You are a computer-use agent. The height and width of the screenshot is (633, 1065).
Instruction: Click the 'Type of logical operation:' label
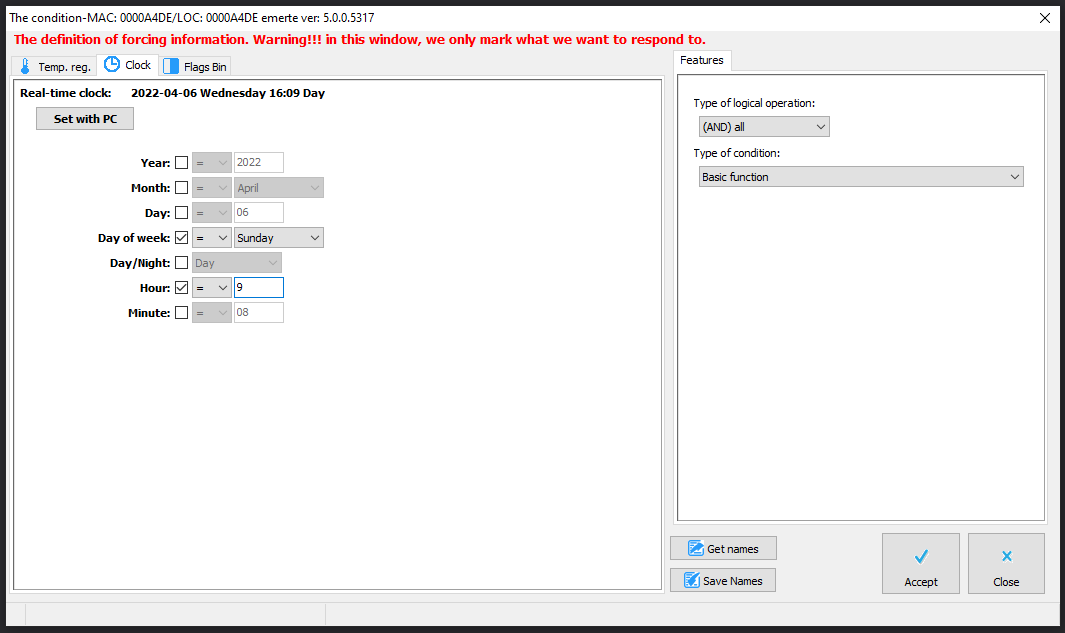point(754,103)
